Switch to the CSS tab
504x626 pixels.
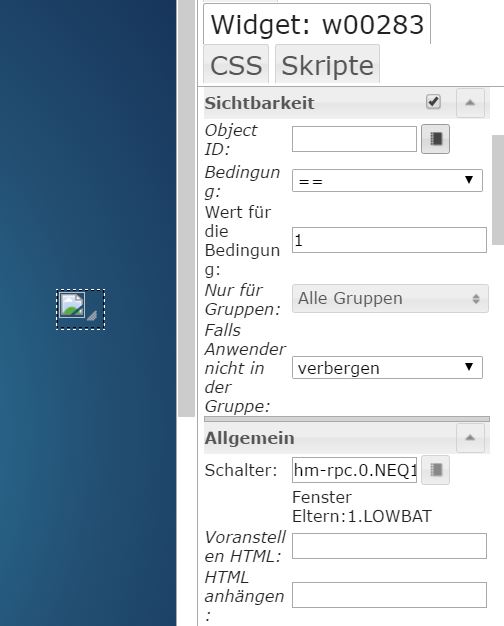point(236,65)
